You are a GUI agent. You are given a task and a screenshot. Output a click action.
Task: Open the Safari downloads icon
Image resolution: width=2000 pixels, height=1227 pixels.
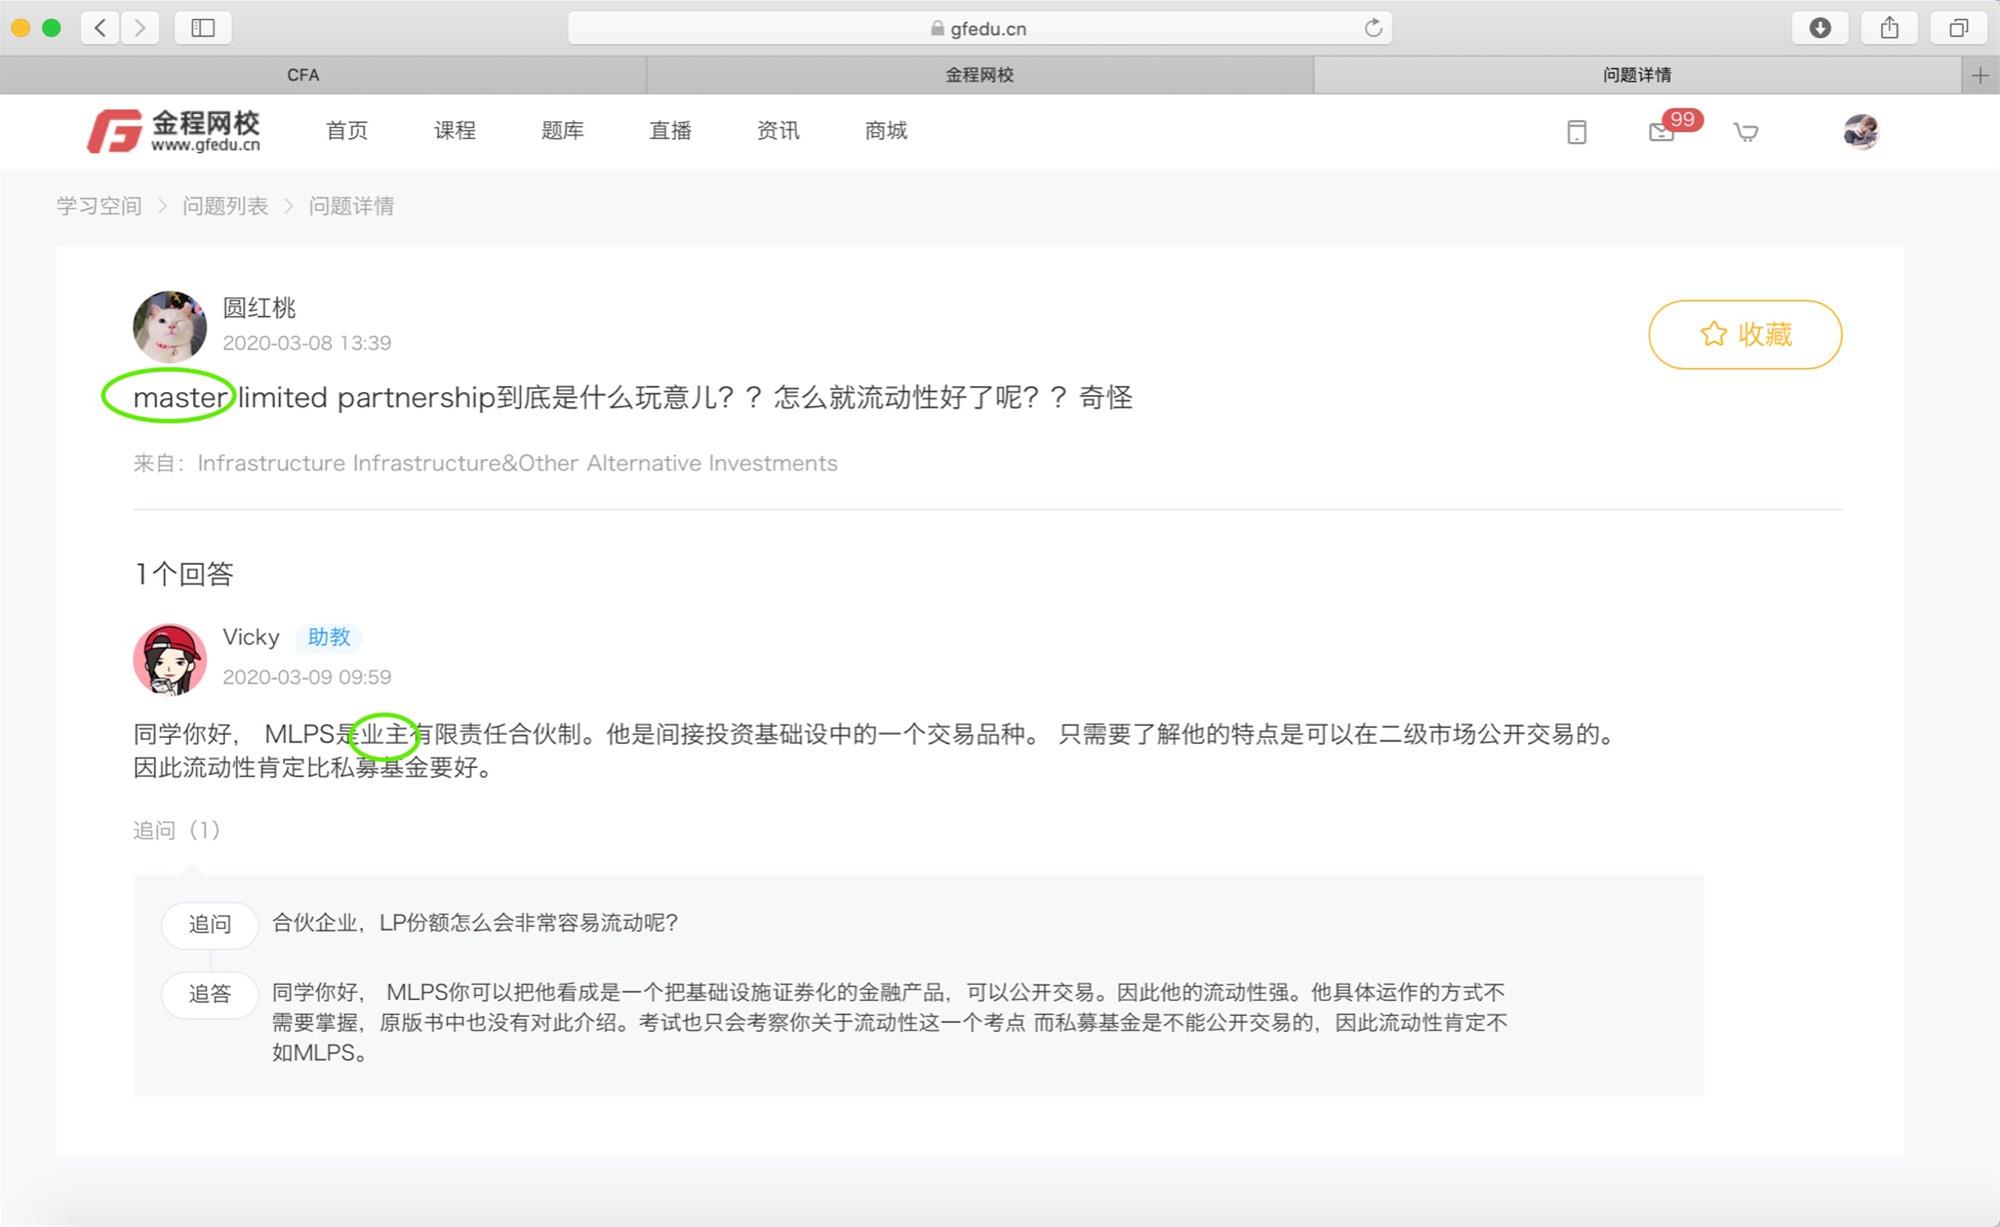point(1820,28)
